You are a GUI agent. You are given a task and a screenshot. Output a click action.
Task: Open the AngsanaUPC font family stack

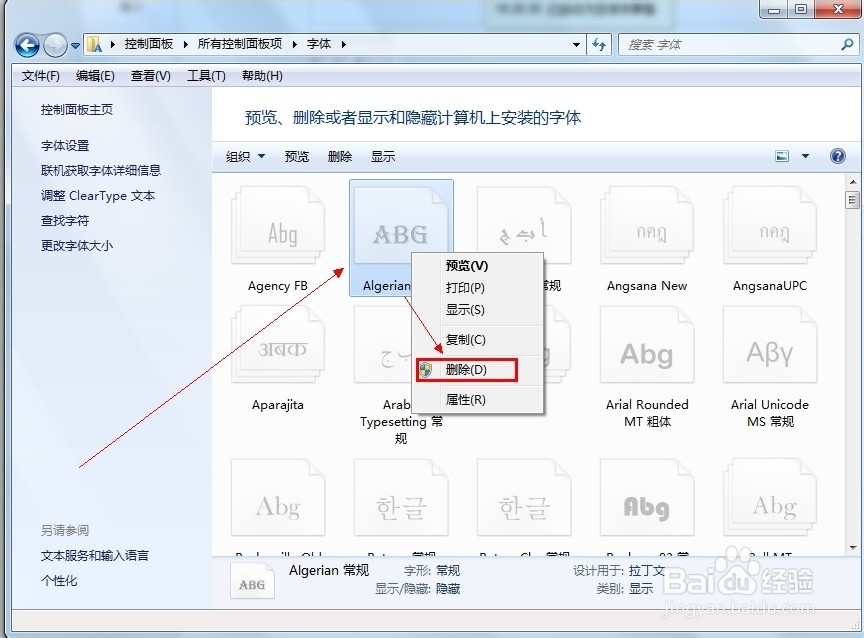pyautogui.click(x=769, y=230)
